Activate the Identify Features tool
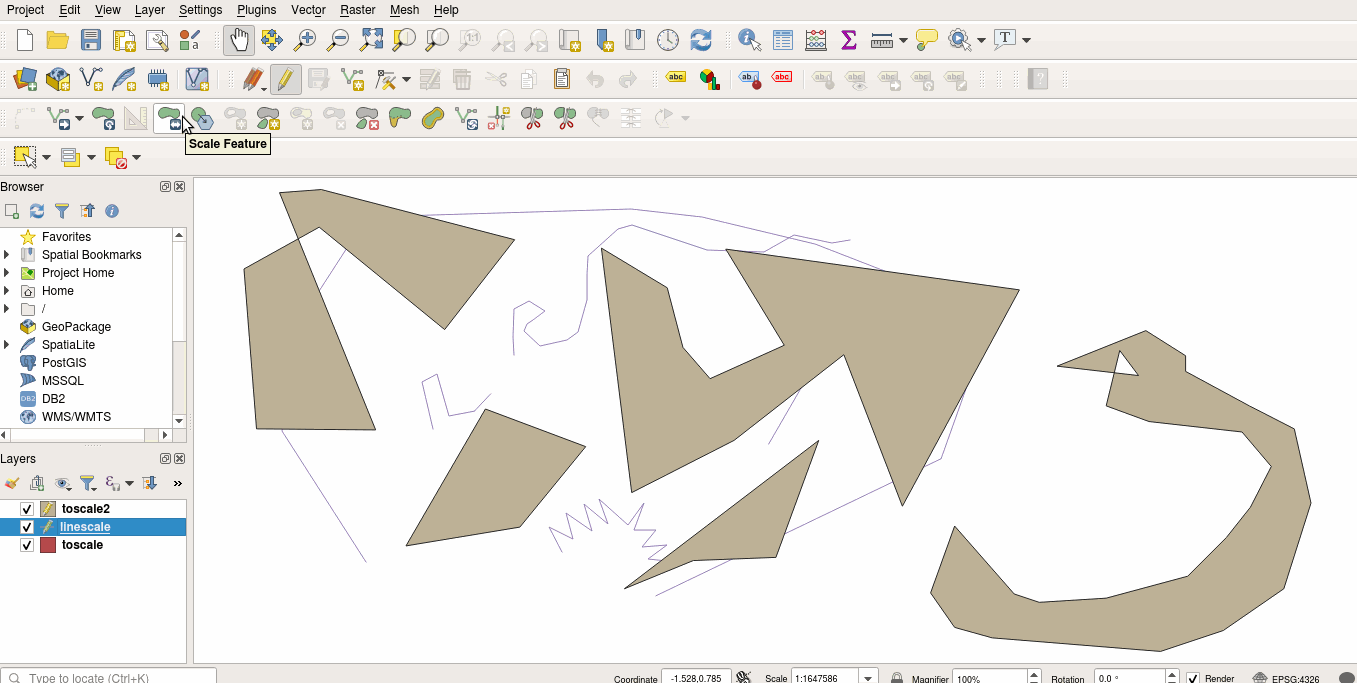1357x683 pixels. [749, 40]
